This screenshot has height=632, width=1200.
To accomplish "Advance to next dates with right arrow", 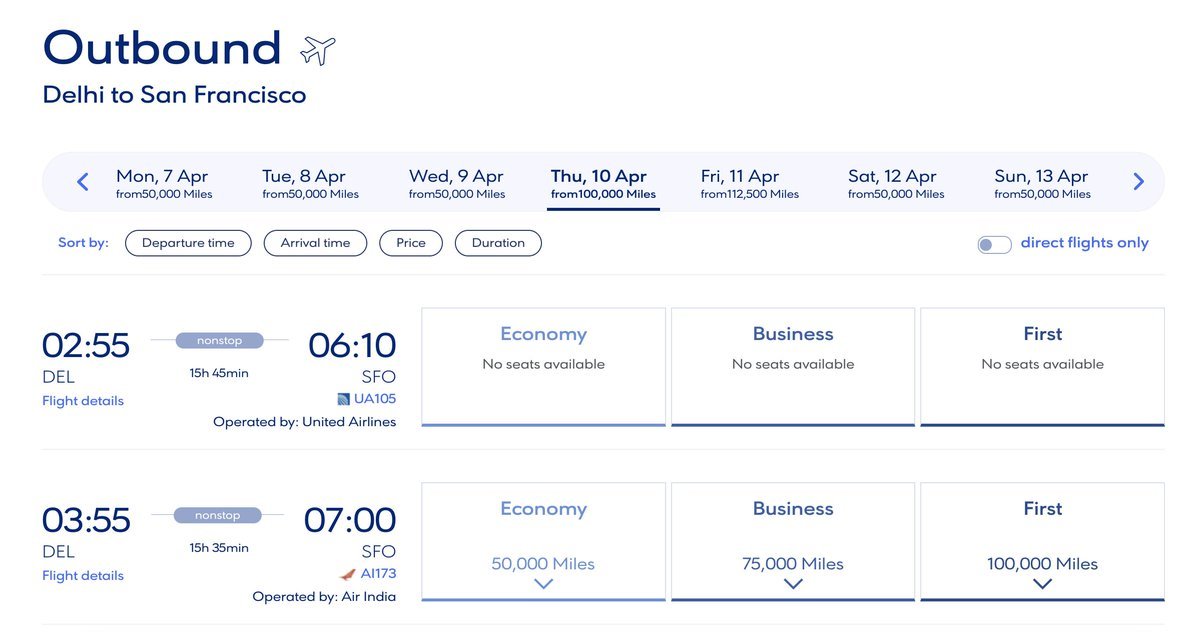I will [1138, 182].
